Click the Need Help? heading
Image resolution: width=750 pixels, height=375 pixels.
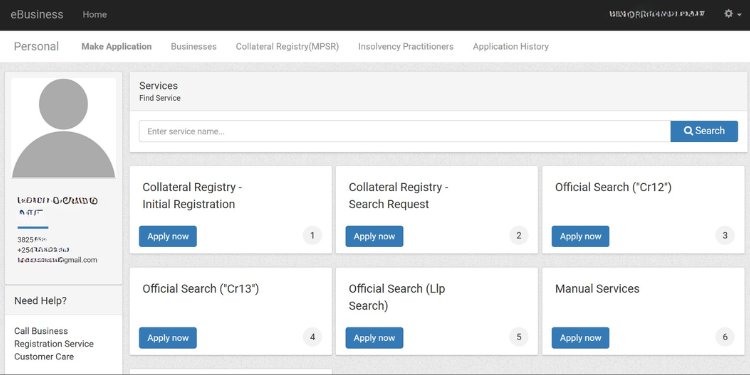point(41,301)
